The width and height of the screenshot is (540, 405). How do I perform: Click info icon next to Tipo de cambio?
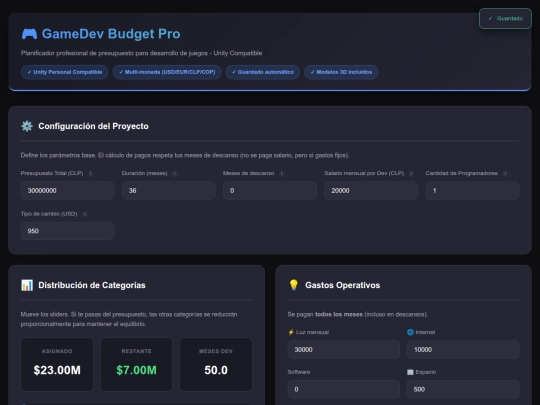pyautogui.click(x=84, y=214)
